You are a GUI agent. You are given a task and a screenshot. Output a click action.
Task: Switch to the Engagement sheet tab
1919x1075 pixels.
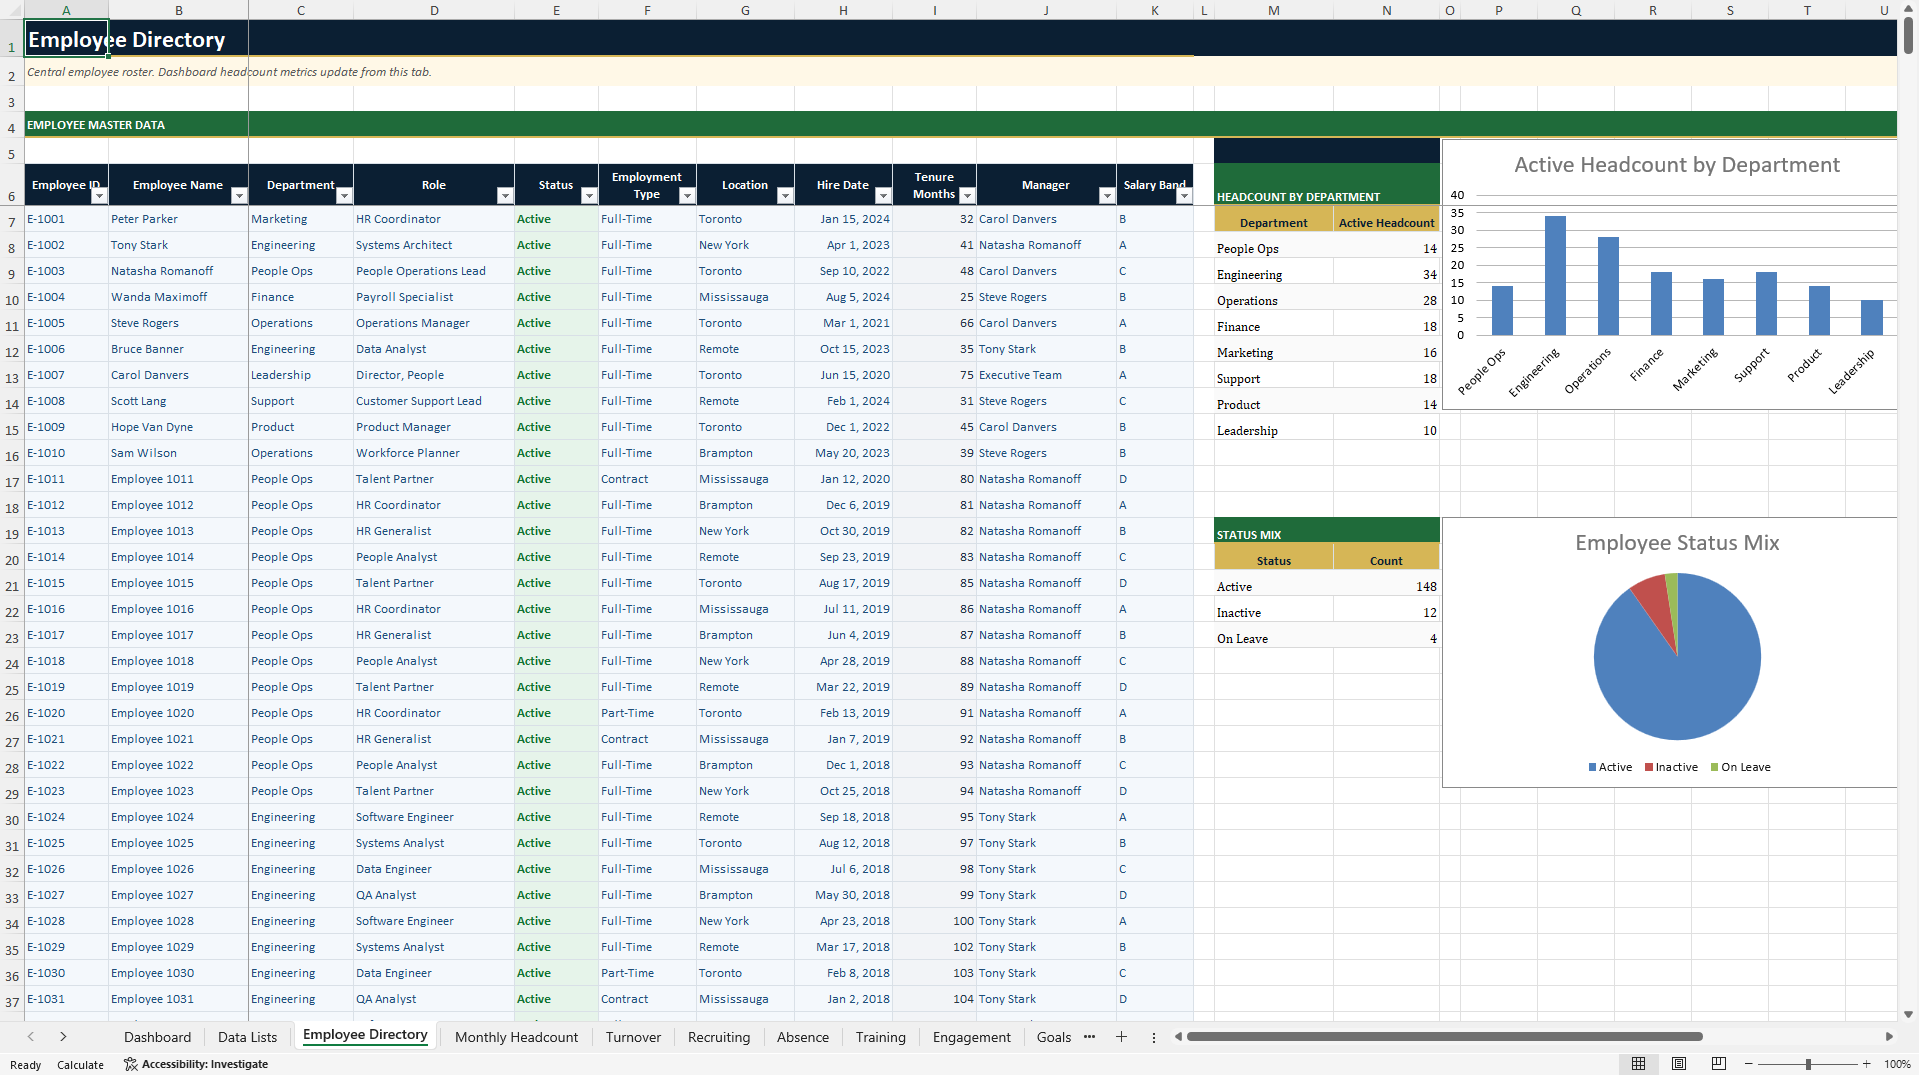tap(971, 1037)
